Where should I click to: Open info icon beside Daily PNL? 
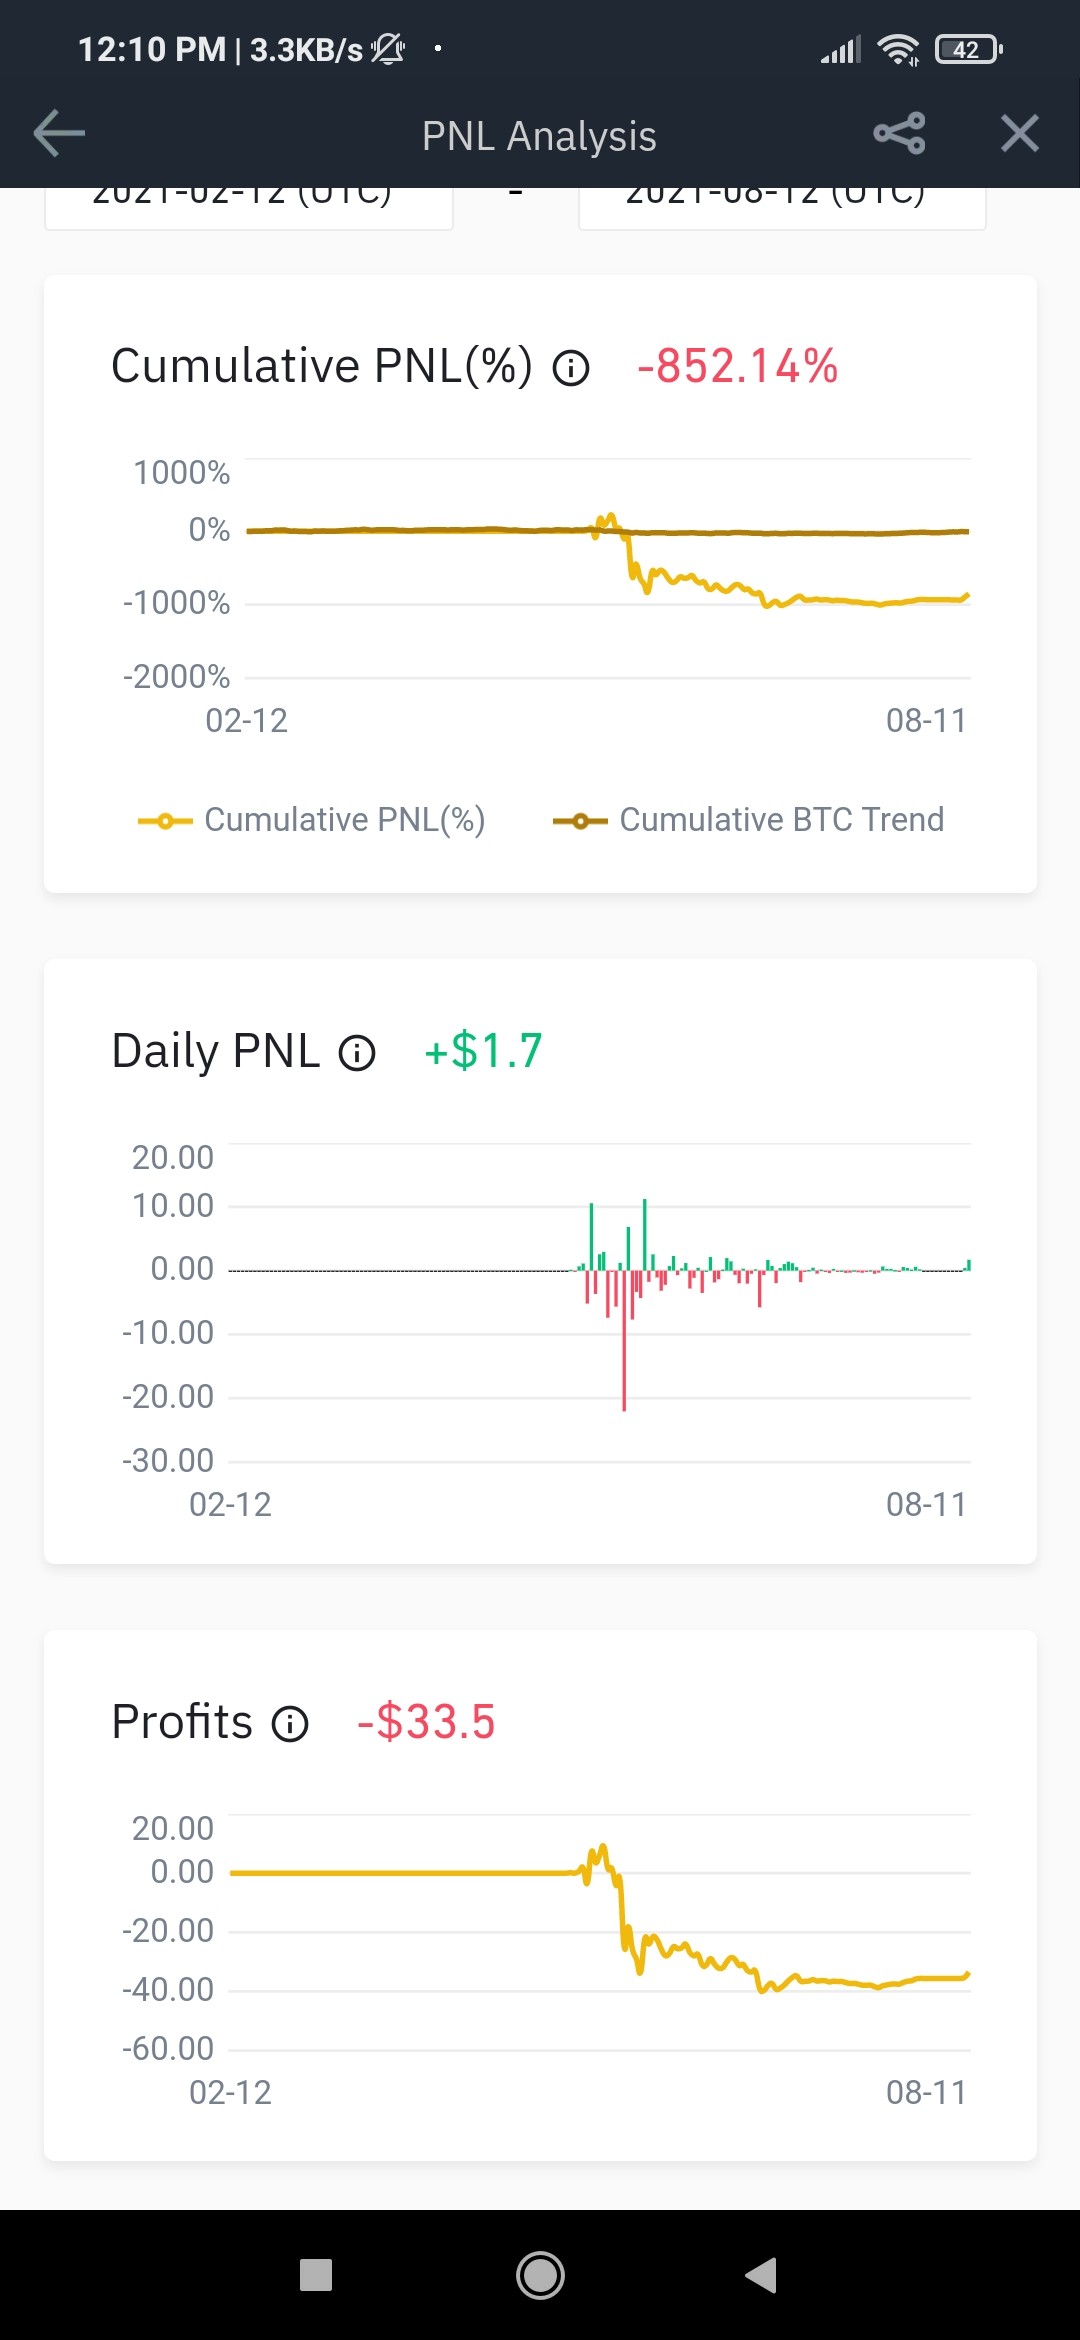click(357, 1053)
